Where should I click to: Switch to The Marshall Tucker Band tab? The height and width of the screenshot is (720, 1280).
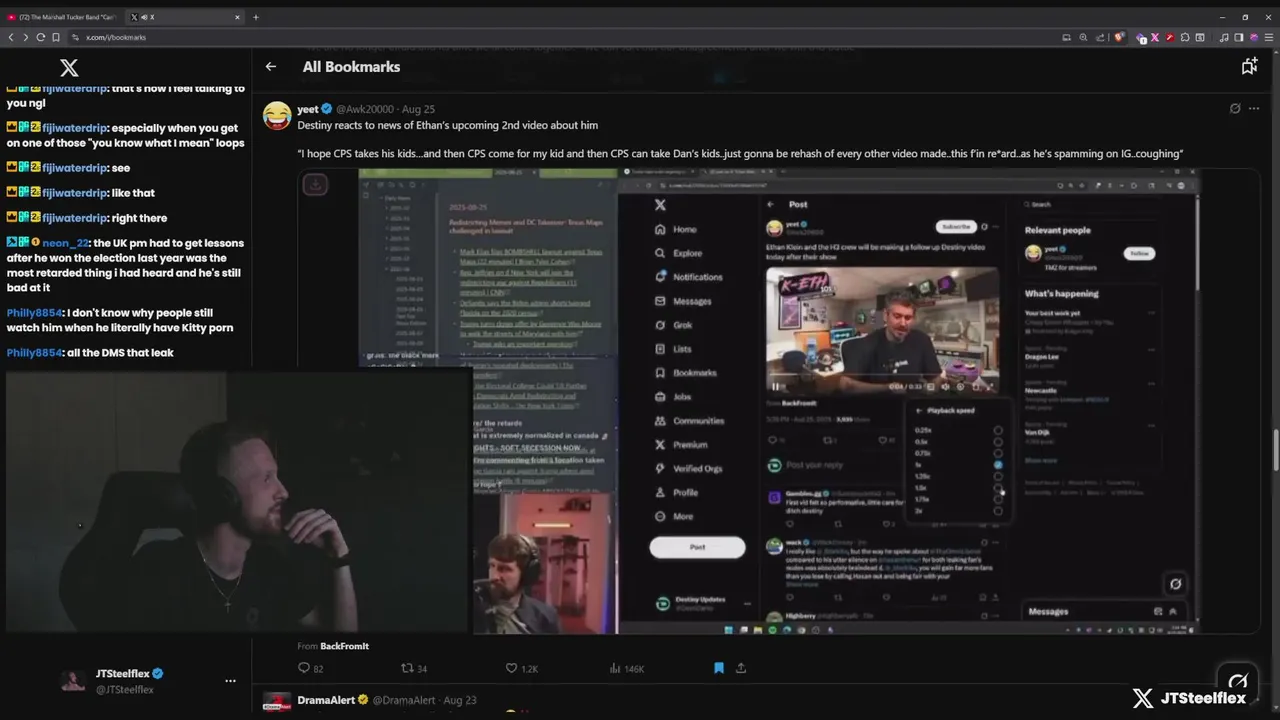pos(62,17)
